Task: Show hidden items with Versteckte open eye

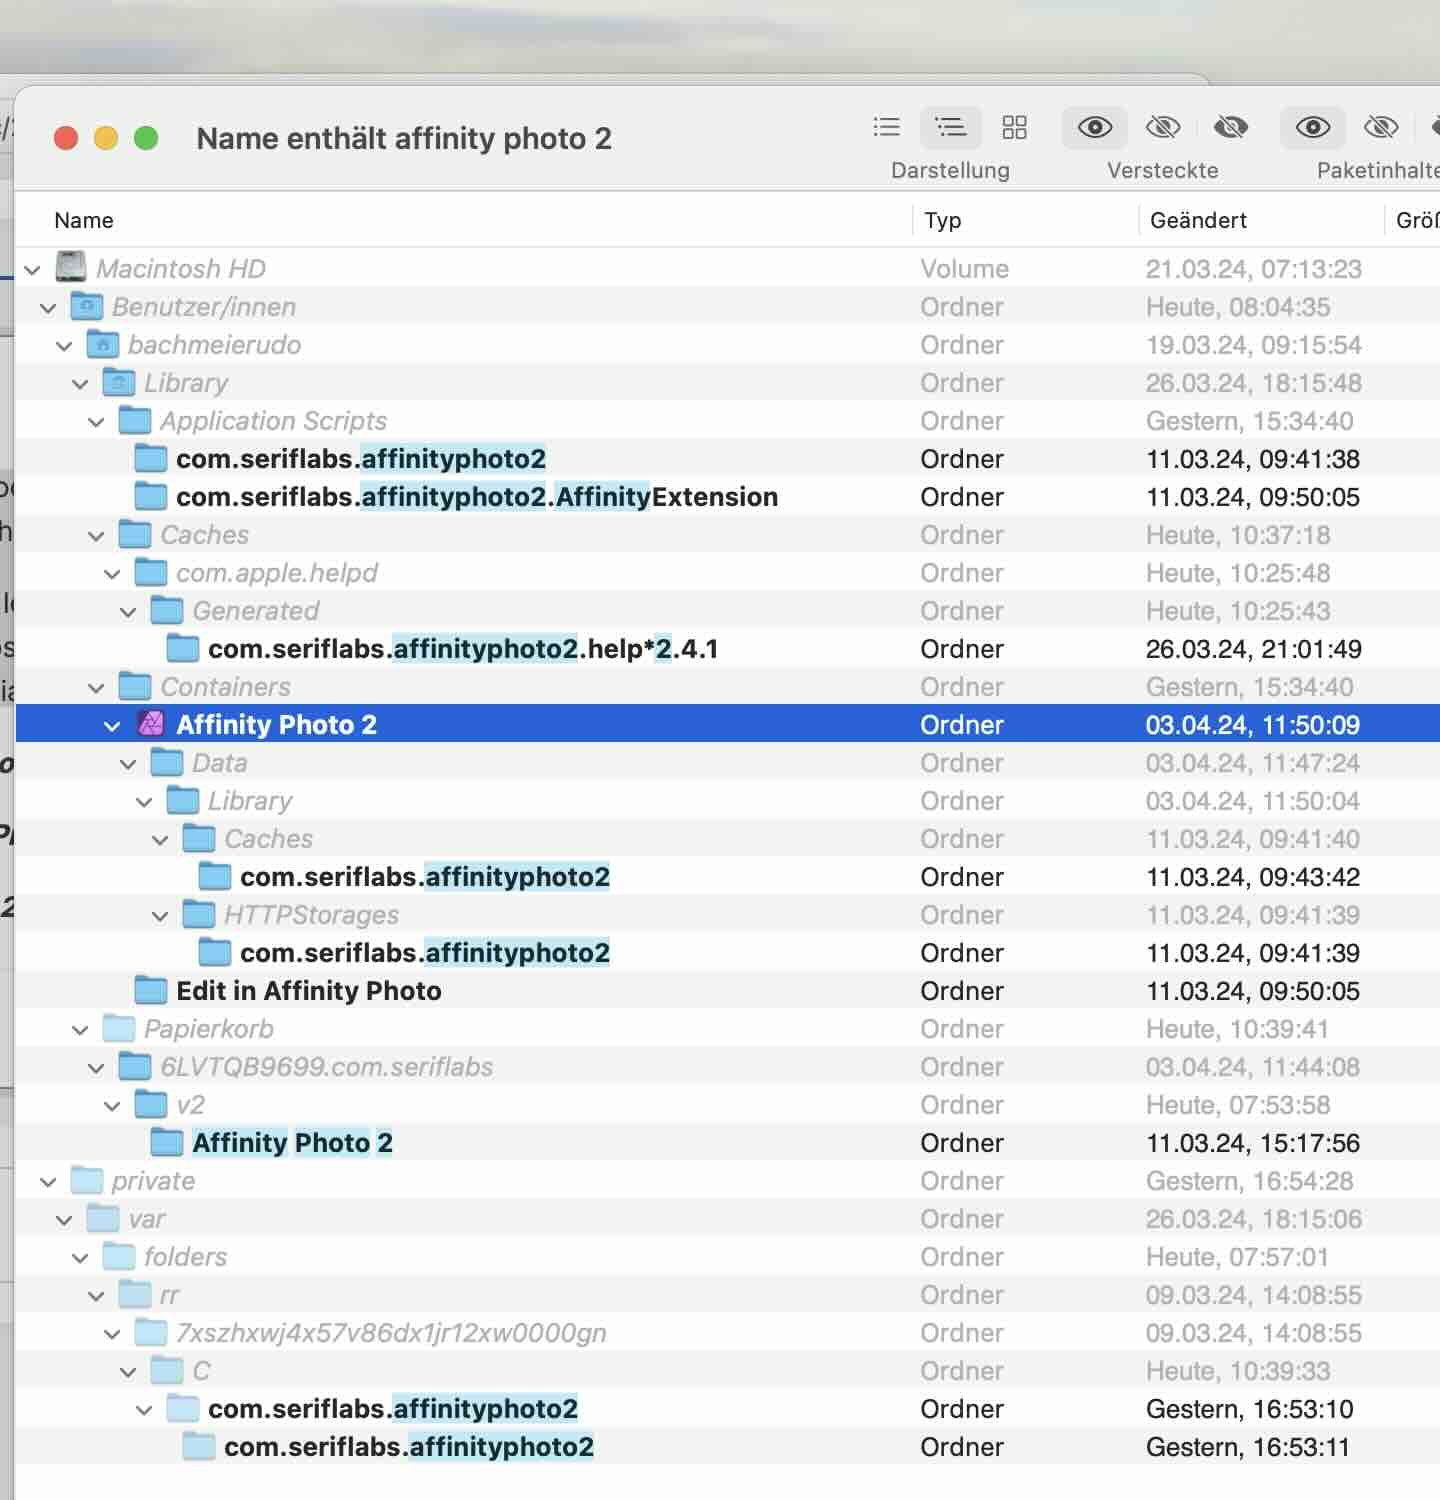Action: (x=1094, y=127)
